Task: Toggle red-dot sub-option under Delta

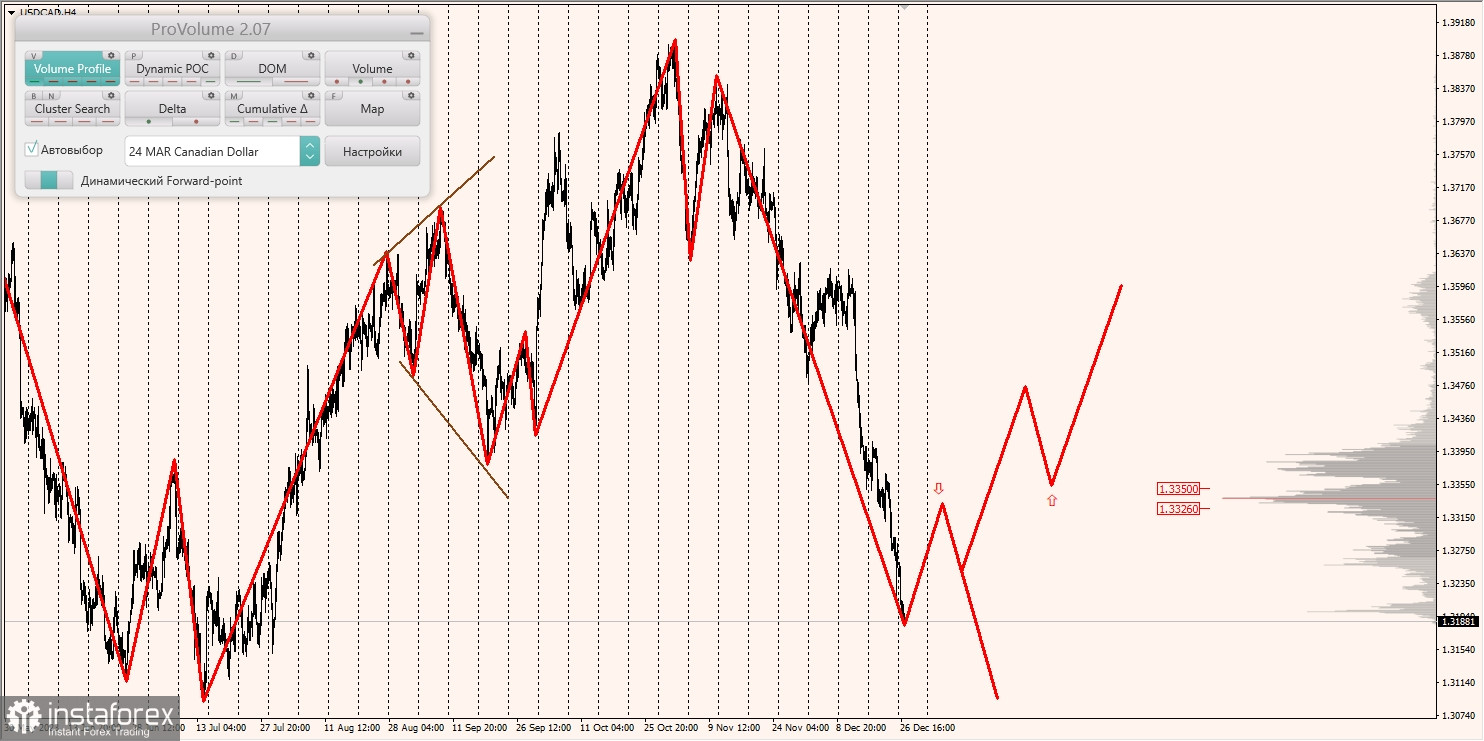Action: 196,122
